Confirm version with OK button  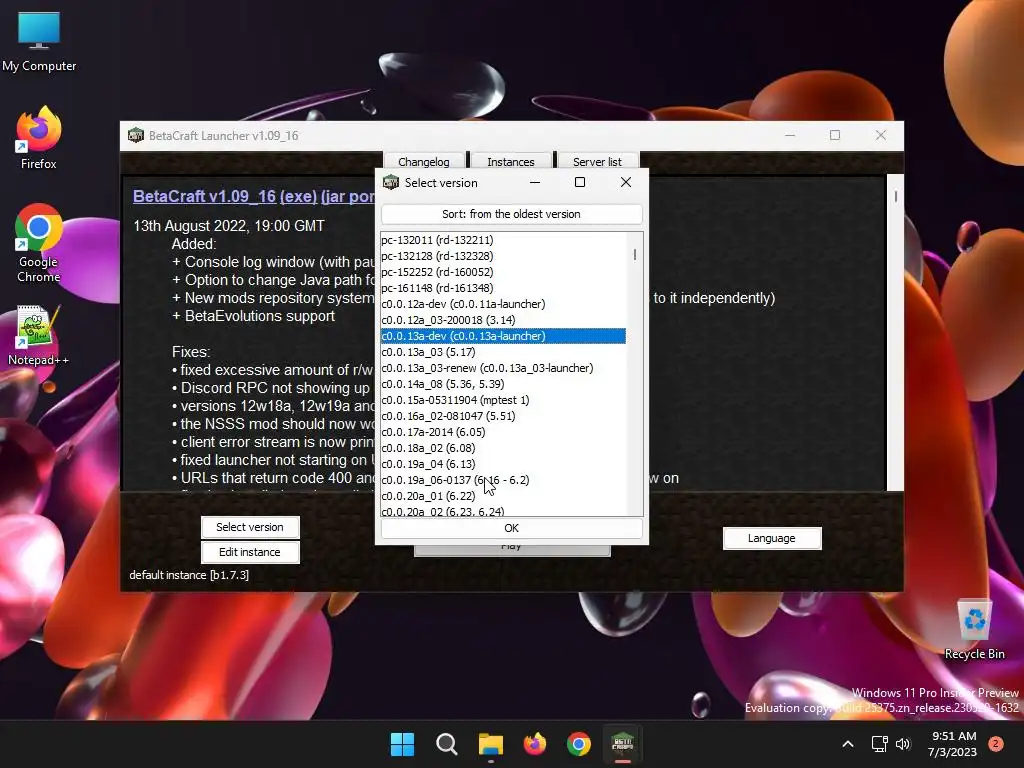(x=511, y=528)
